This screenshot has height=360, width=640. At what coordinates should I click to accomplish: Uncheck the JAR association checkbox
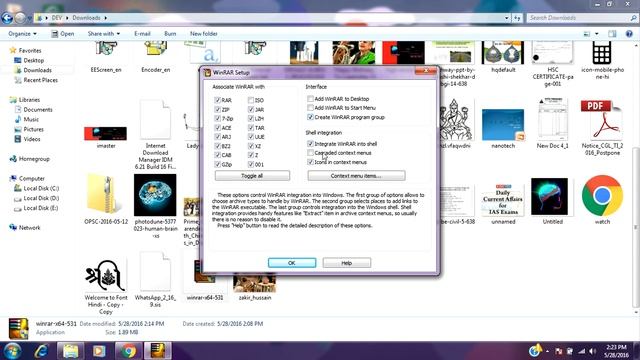(251, 109)
